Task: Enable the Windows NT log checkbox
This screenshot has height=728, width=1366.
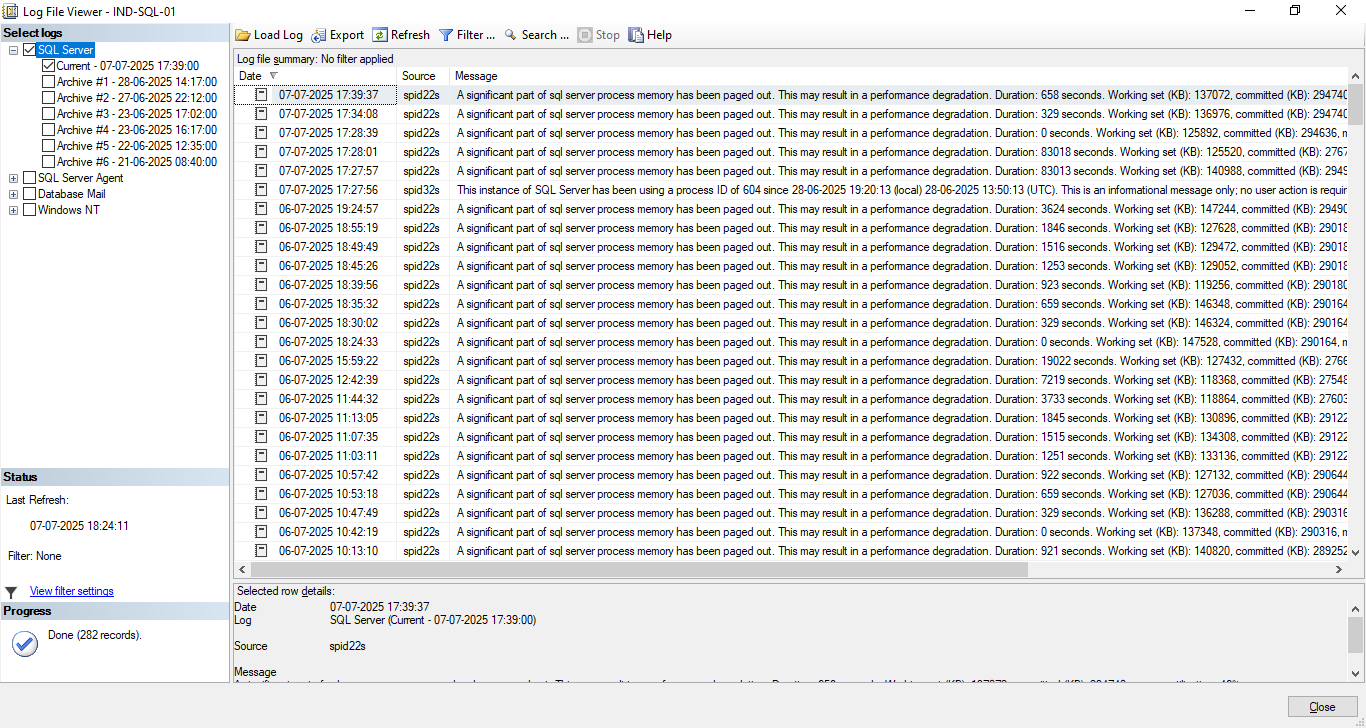Action: click(27, 210)
